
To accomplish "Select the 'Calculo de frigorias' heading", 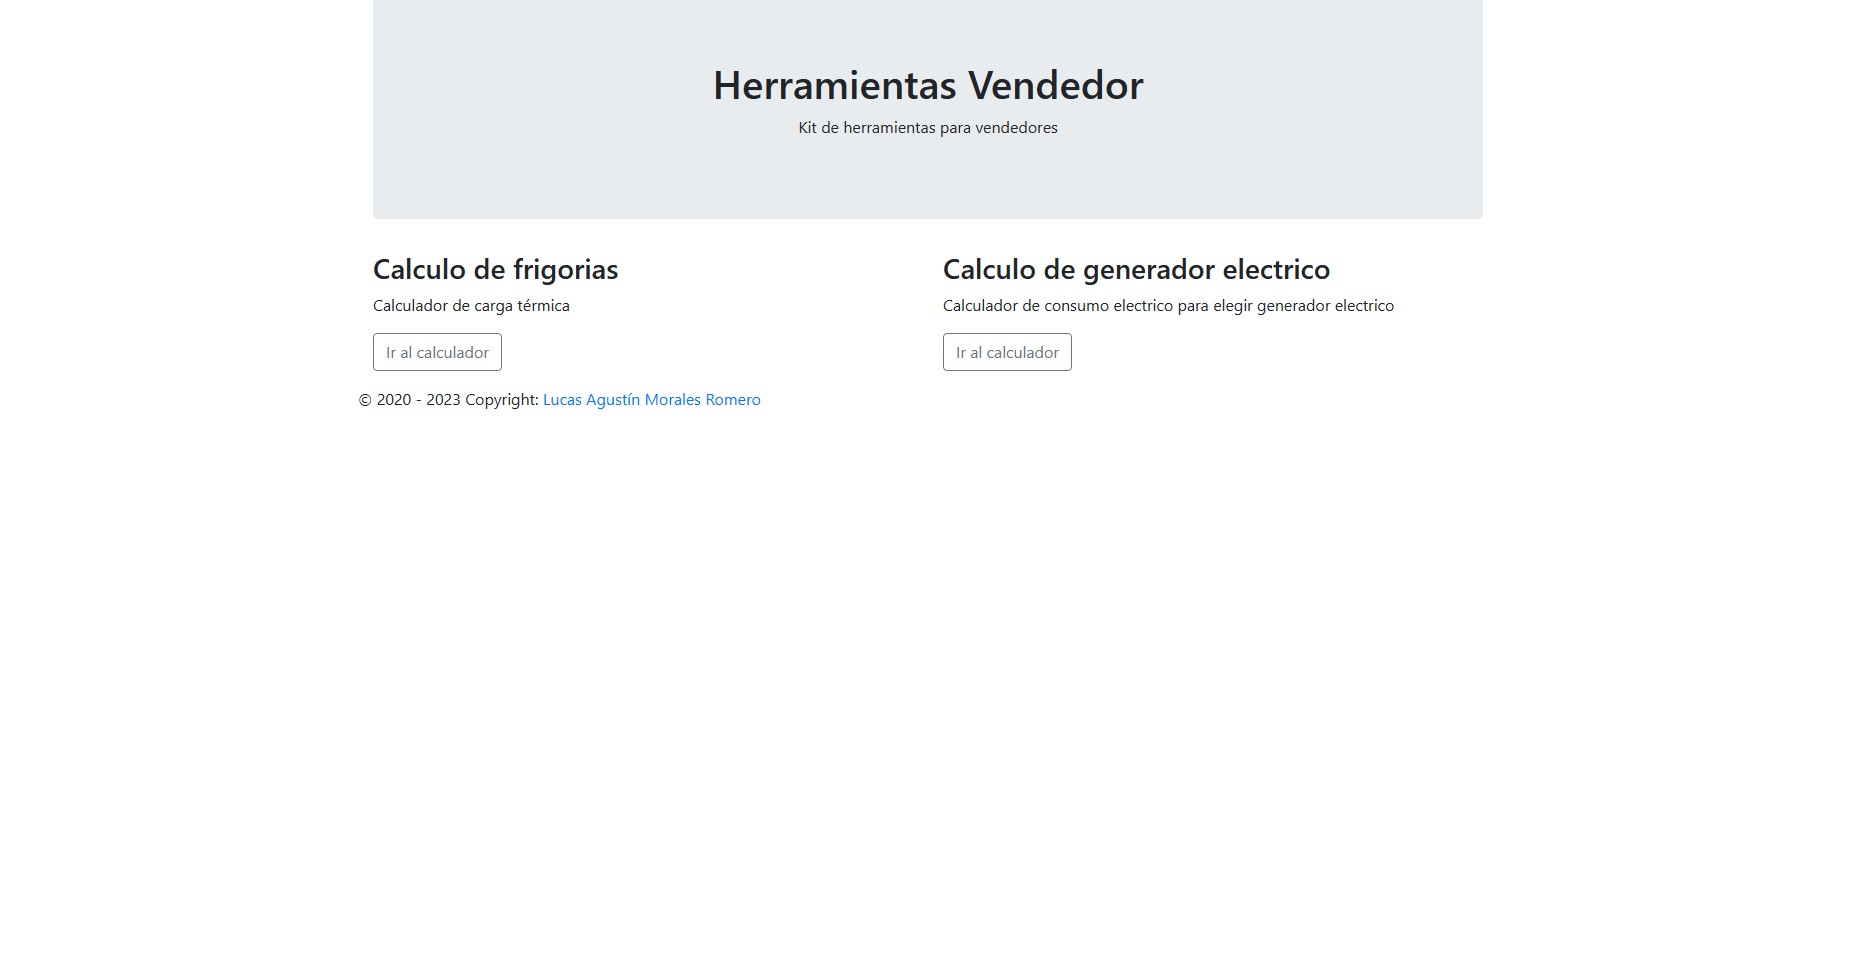I will tap(495, 270).
